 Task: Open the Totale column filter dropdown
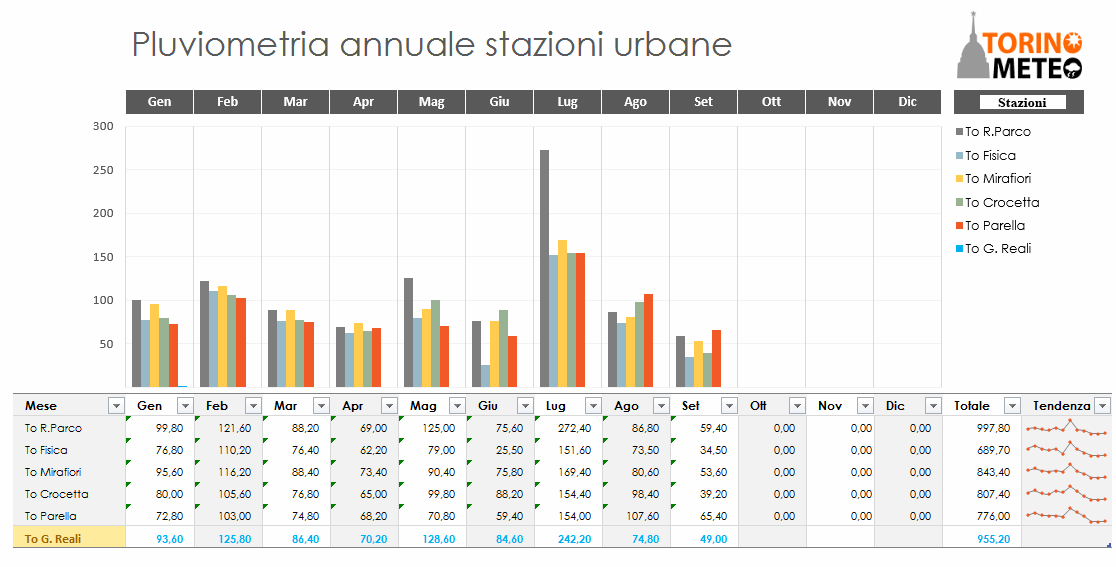[x=1012, y=406]
